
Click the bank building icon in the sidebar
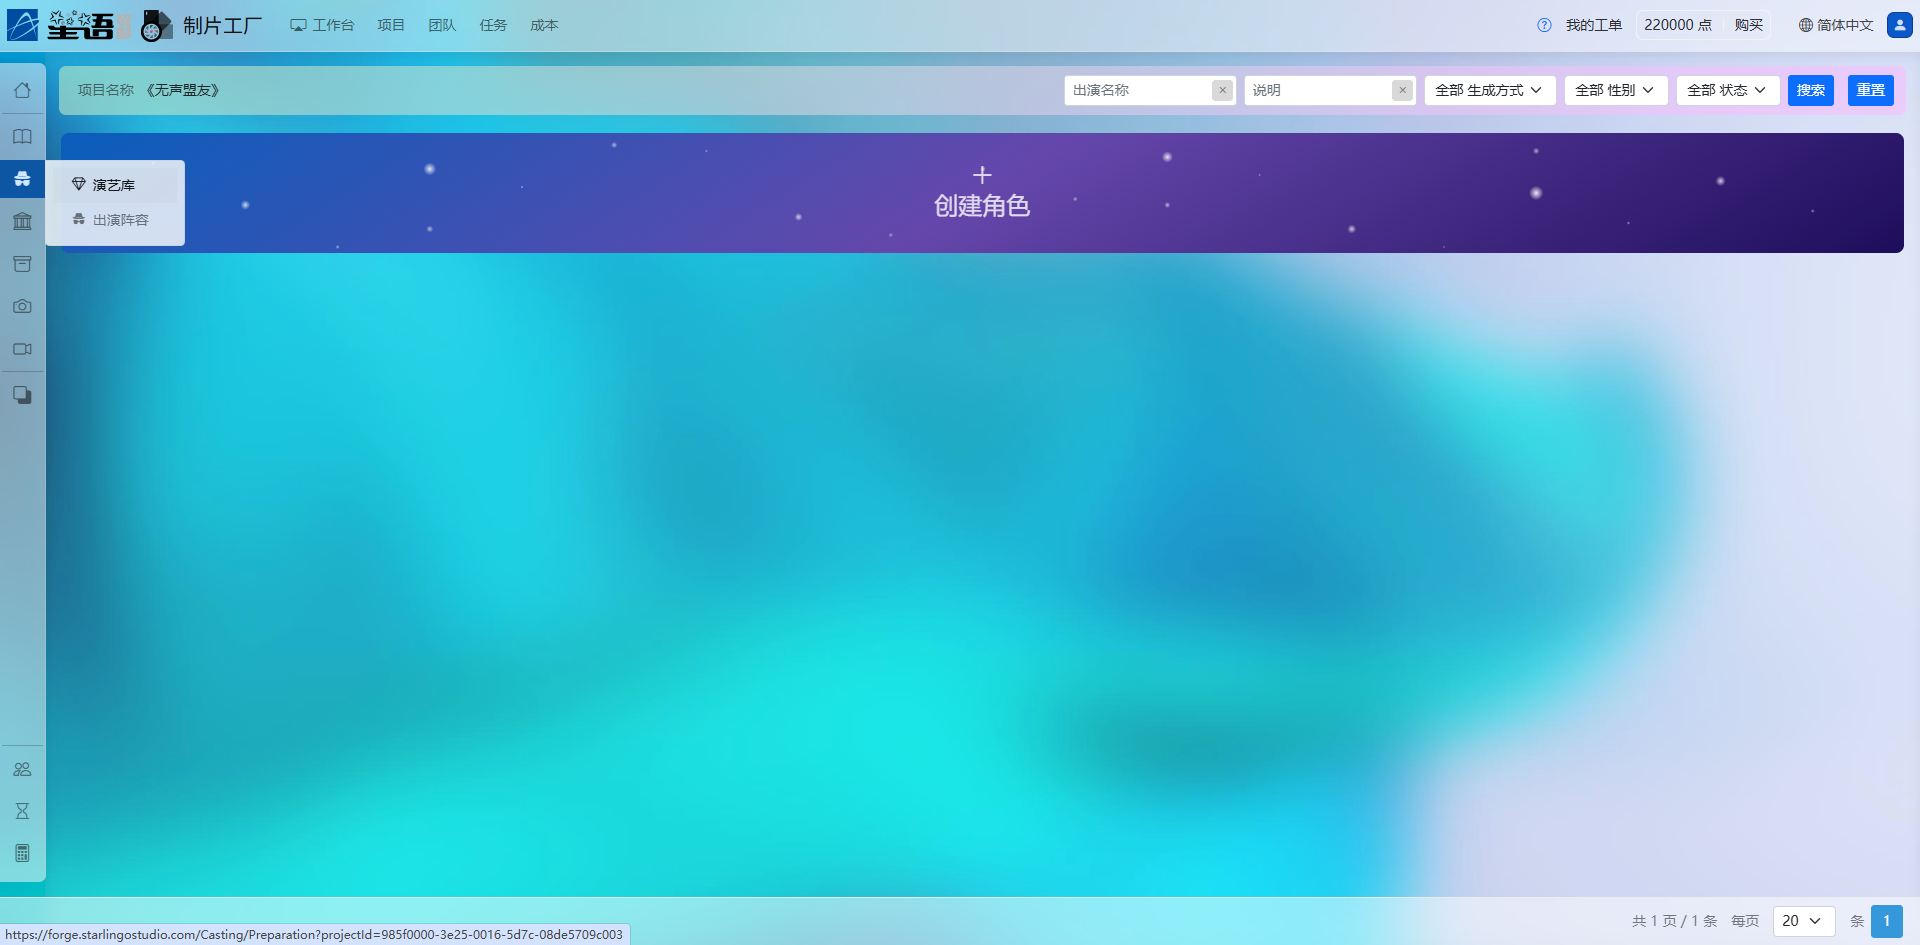click(x=22, y=221)
